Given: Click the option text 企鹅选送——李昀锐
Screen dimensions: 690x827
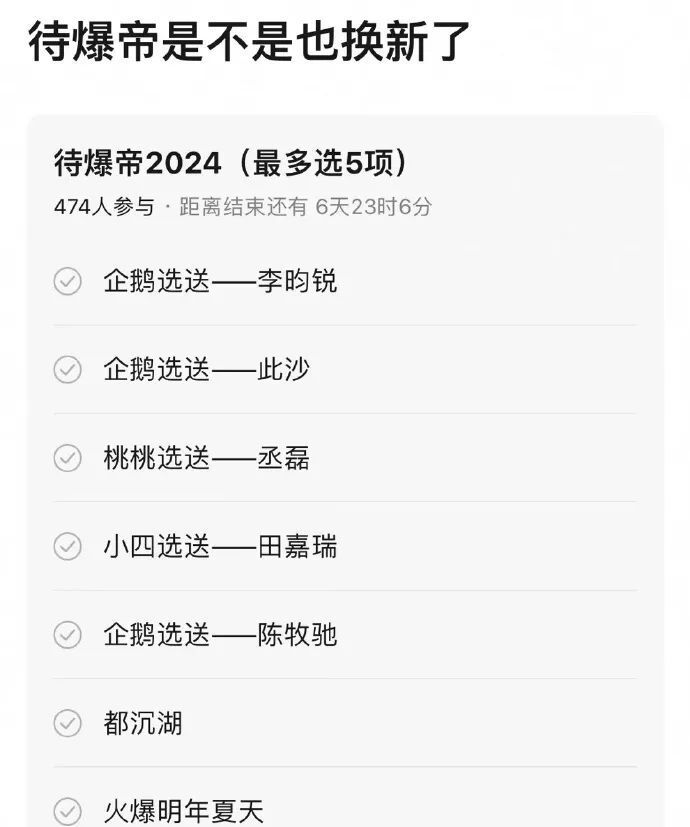Looking at the screenshot, I should click(x=220, y=283).
